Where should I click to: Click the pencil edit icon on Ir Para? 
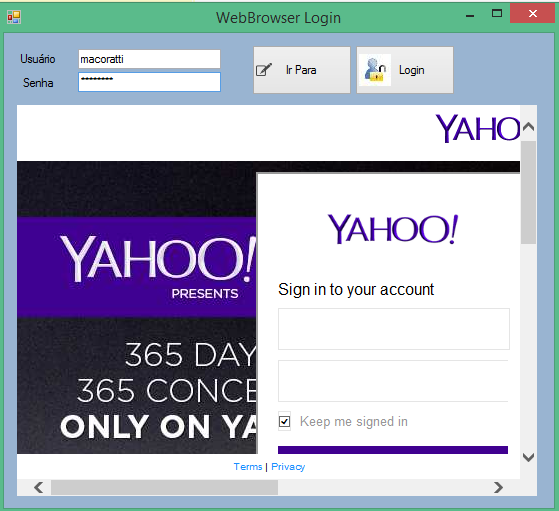point(264,70)
